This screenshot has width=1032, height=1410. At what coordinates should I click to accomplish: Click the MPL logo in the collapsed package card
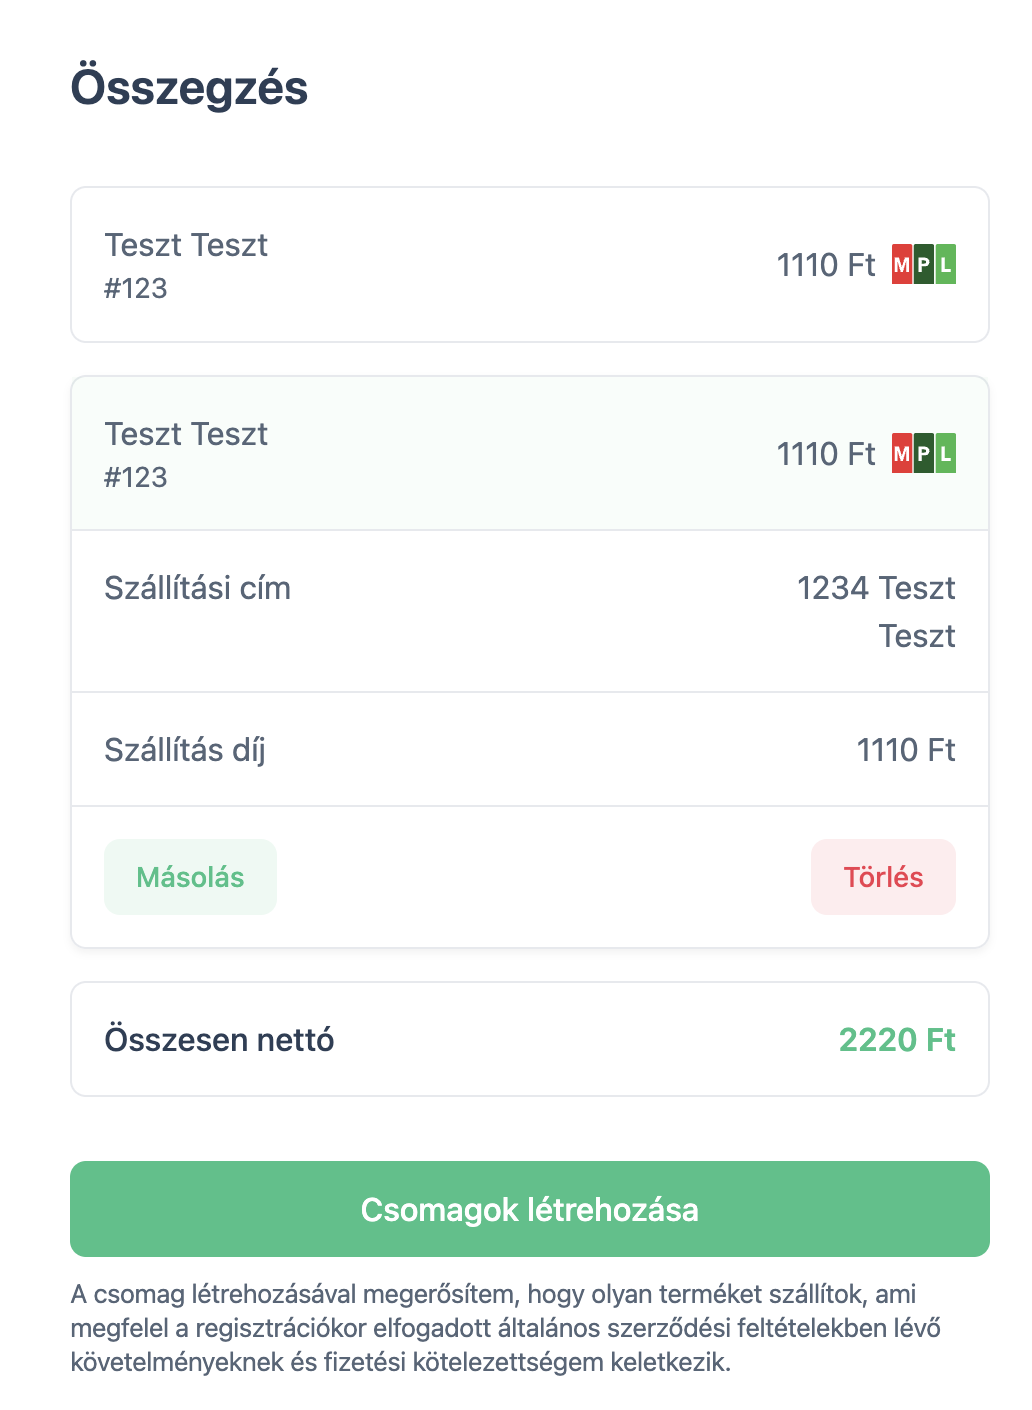(923, 265)
